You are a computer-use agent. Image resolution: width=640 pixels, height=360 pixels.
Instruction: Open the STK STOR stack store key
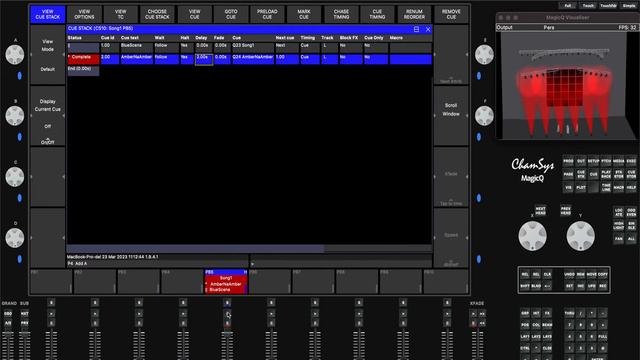coord(619,174)
